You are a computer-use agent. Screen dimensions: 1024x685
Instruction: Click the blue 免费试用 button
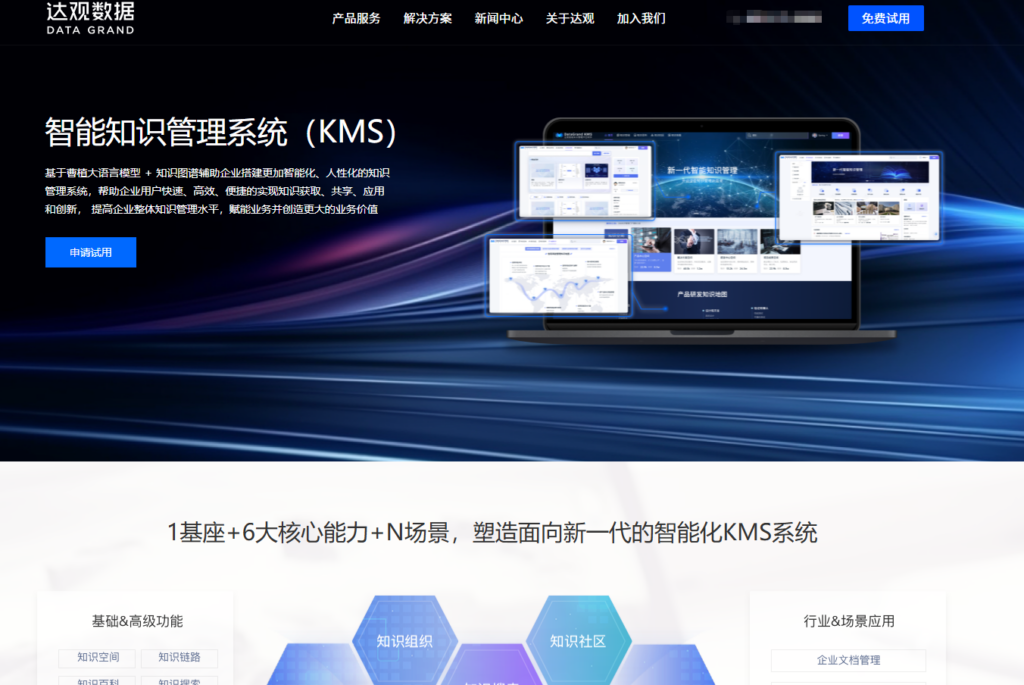point(885,18)
